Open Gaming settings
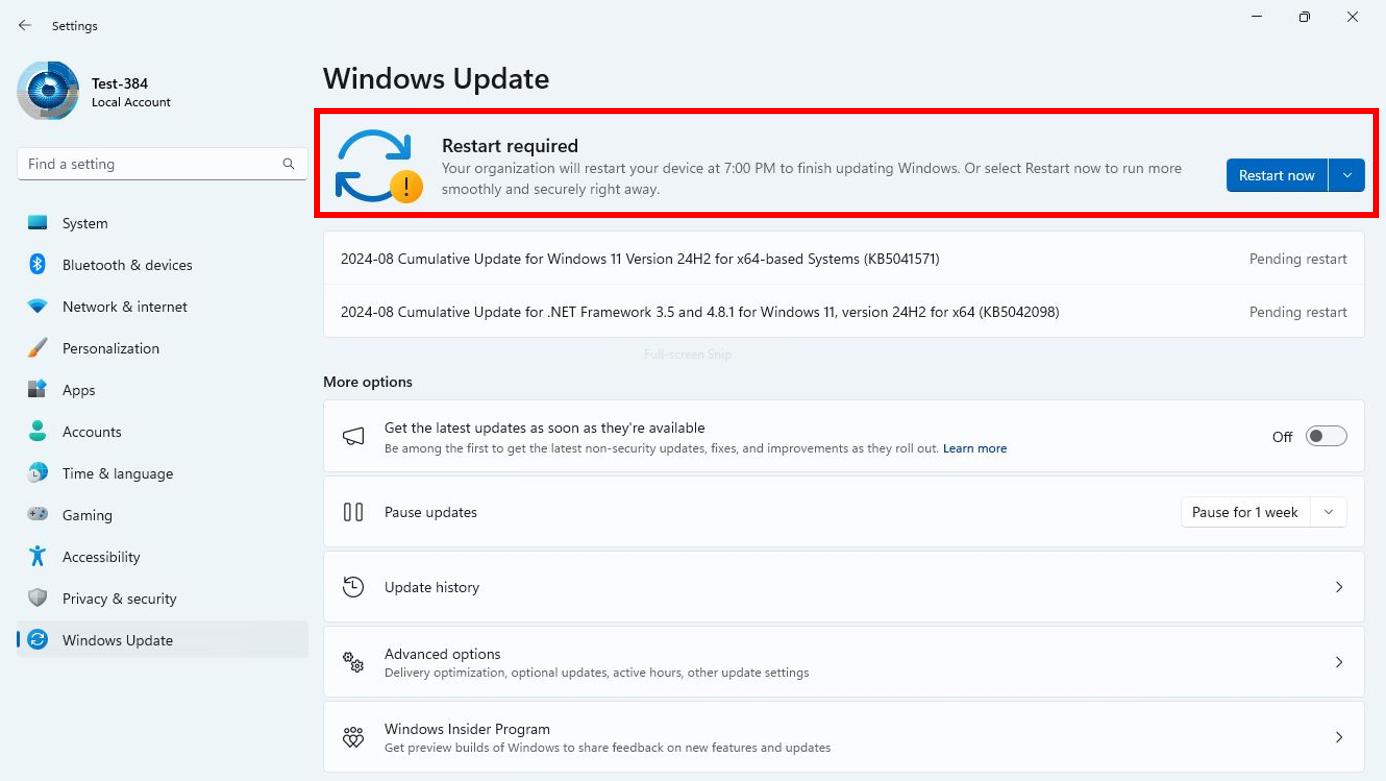Viewport: 1386px width, 781px height. pos(162,515)
